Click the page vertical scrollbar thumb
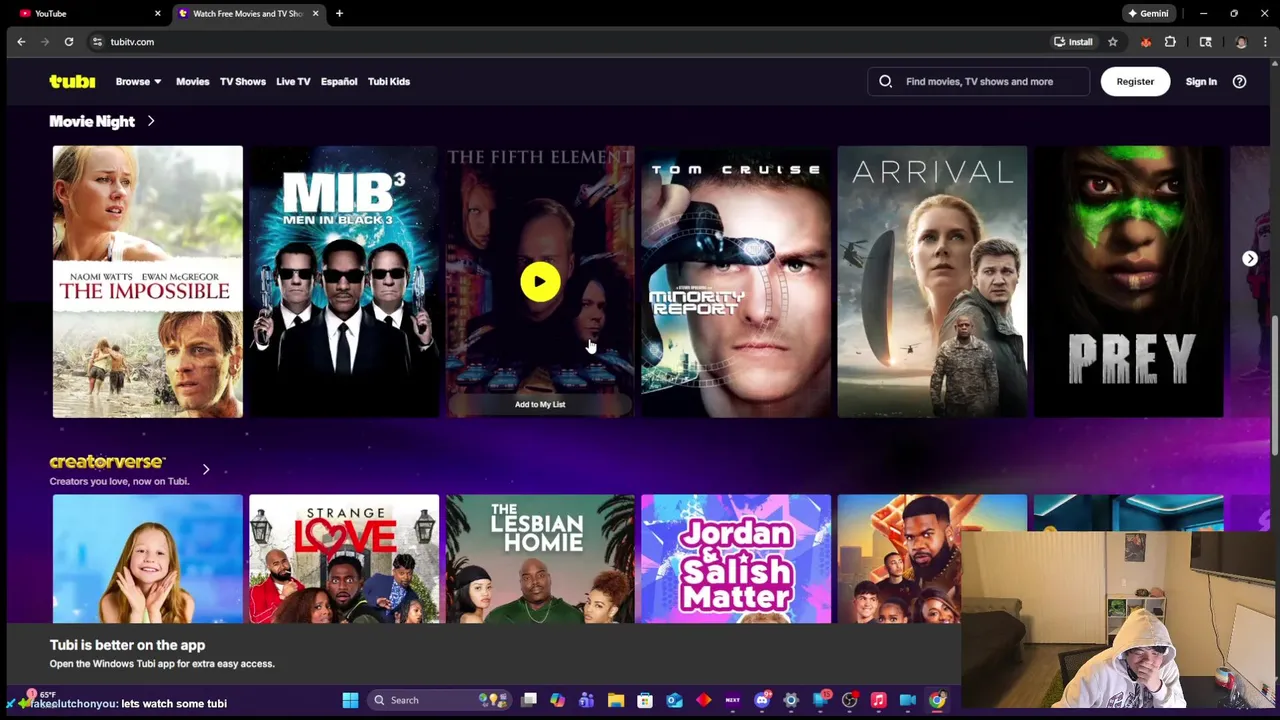This screenshot has width=1280, height=720. pyautogui.click(x=1274, y=388)
